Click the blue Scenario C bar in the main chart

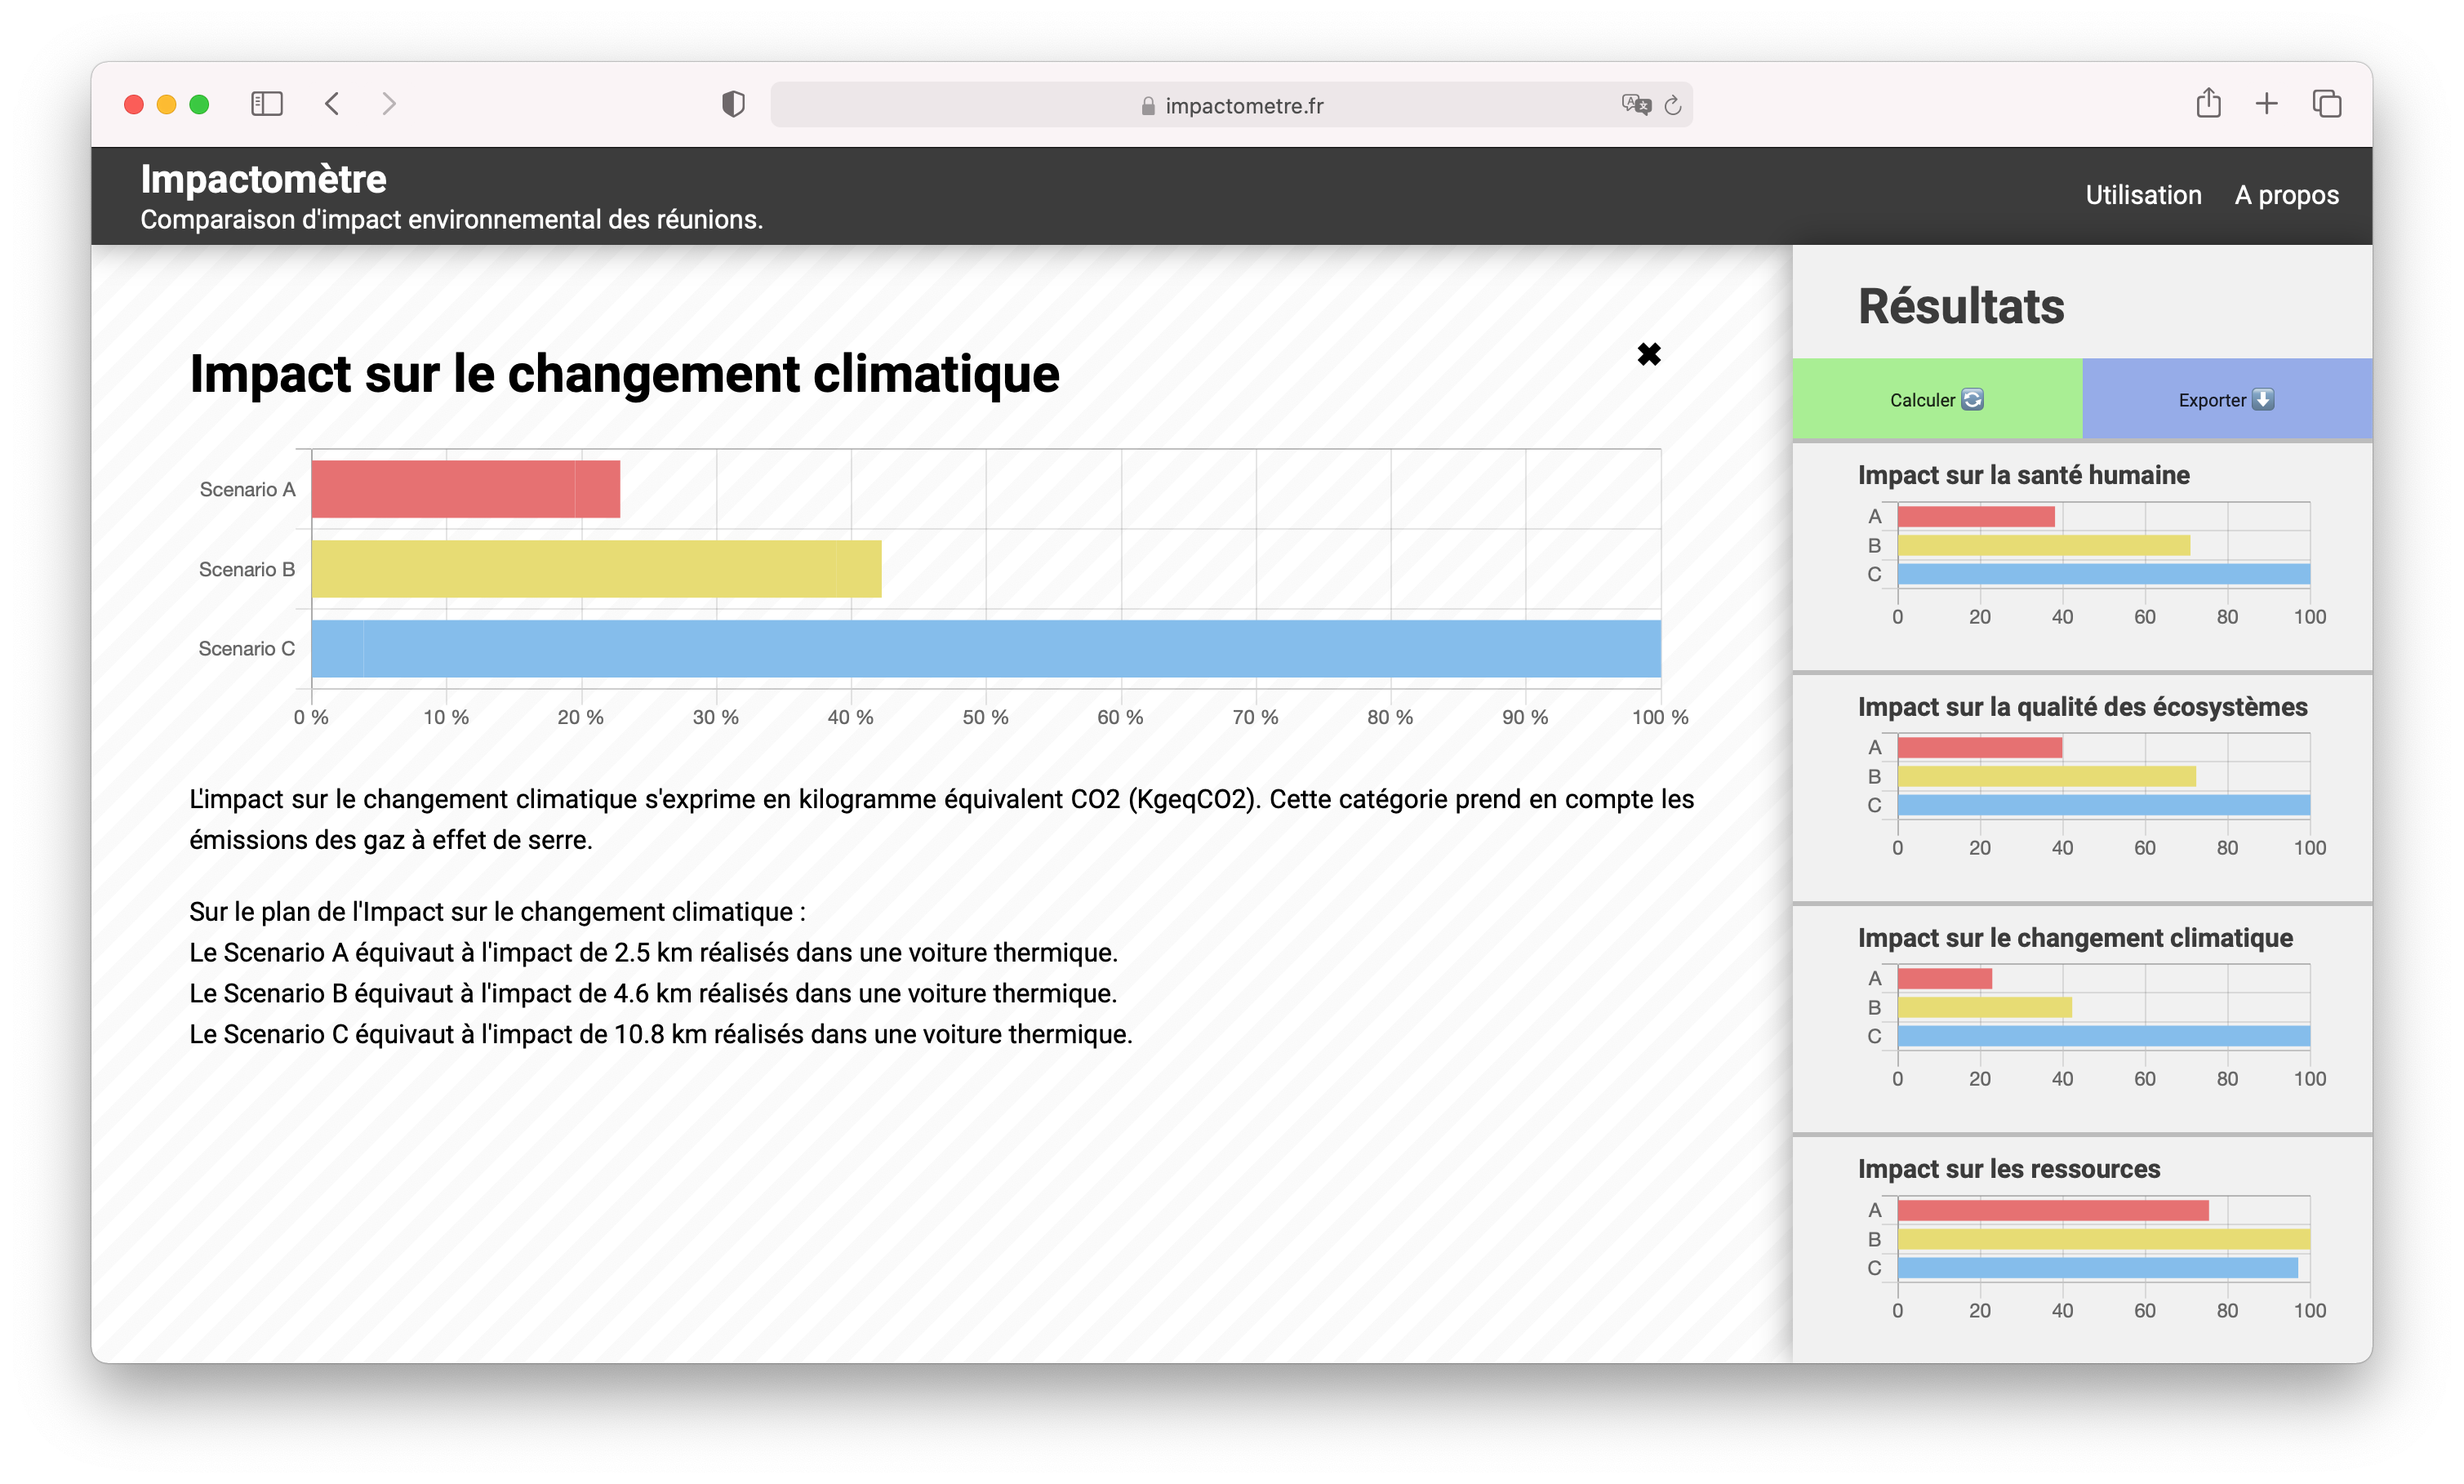[x=985, y=649]
